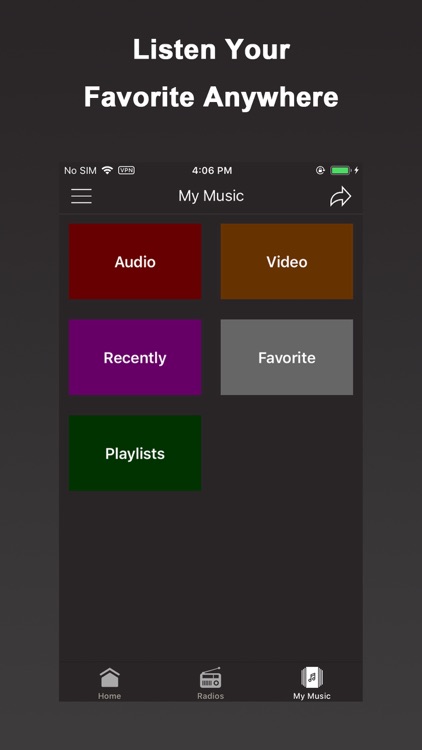Click the VPN status badge
Viewport: 422px width, 750px height.
click(x=126, y=170)
